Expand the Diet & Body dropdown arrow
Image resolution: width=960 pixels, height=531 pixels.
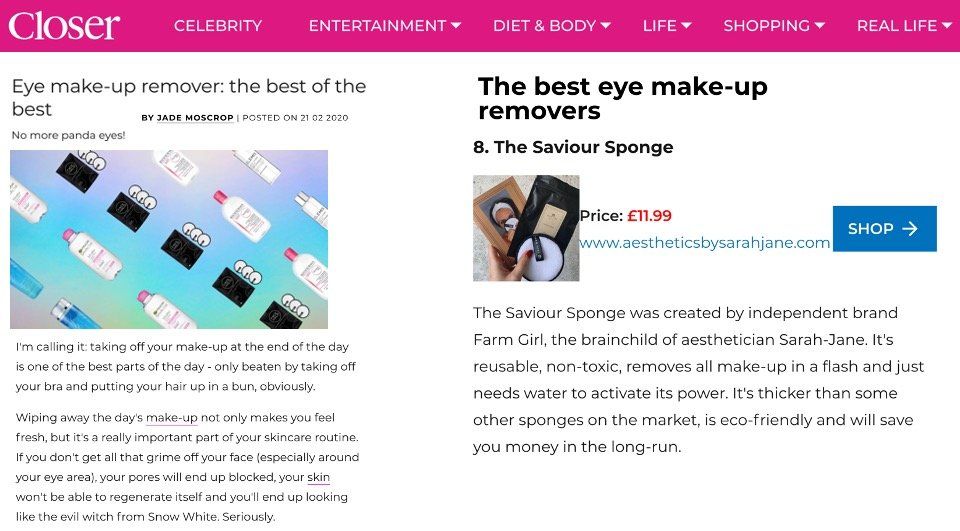[606, 26]
